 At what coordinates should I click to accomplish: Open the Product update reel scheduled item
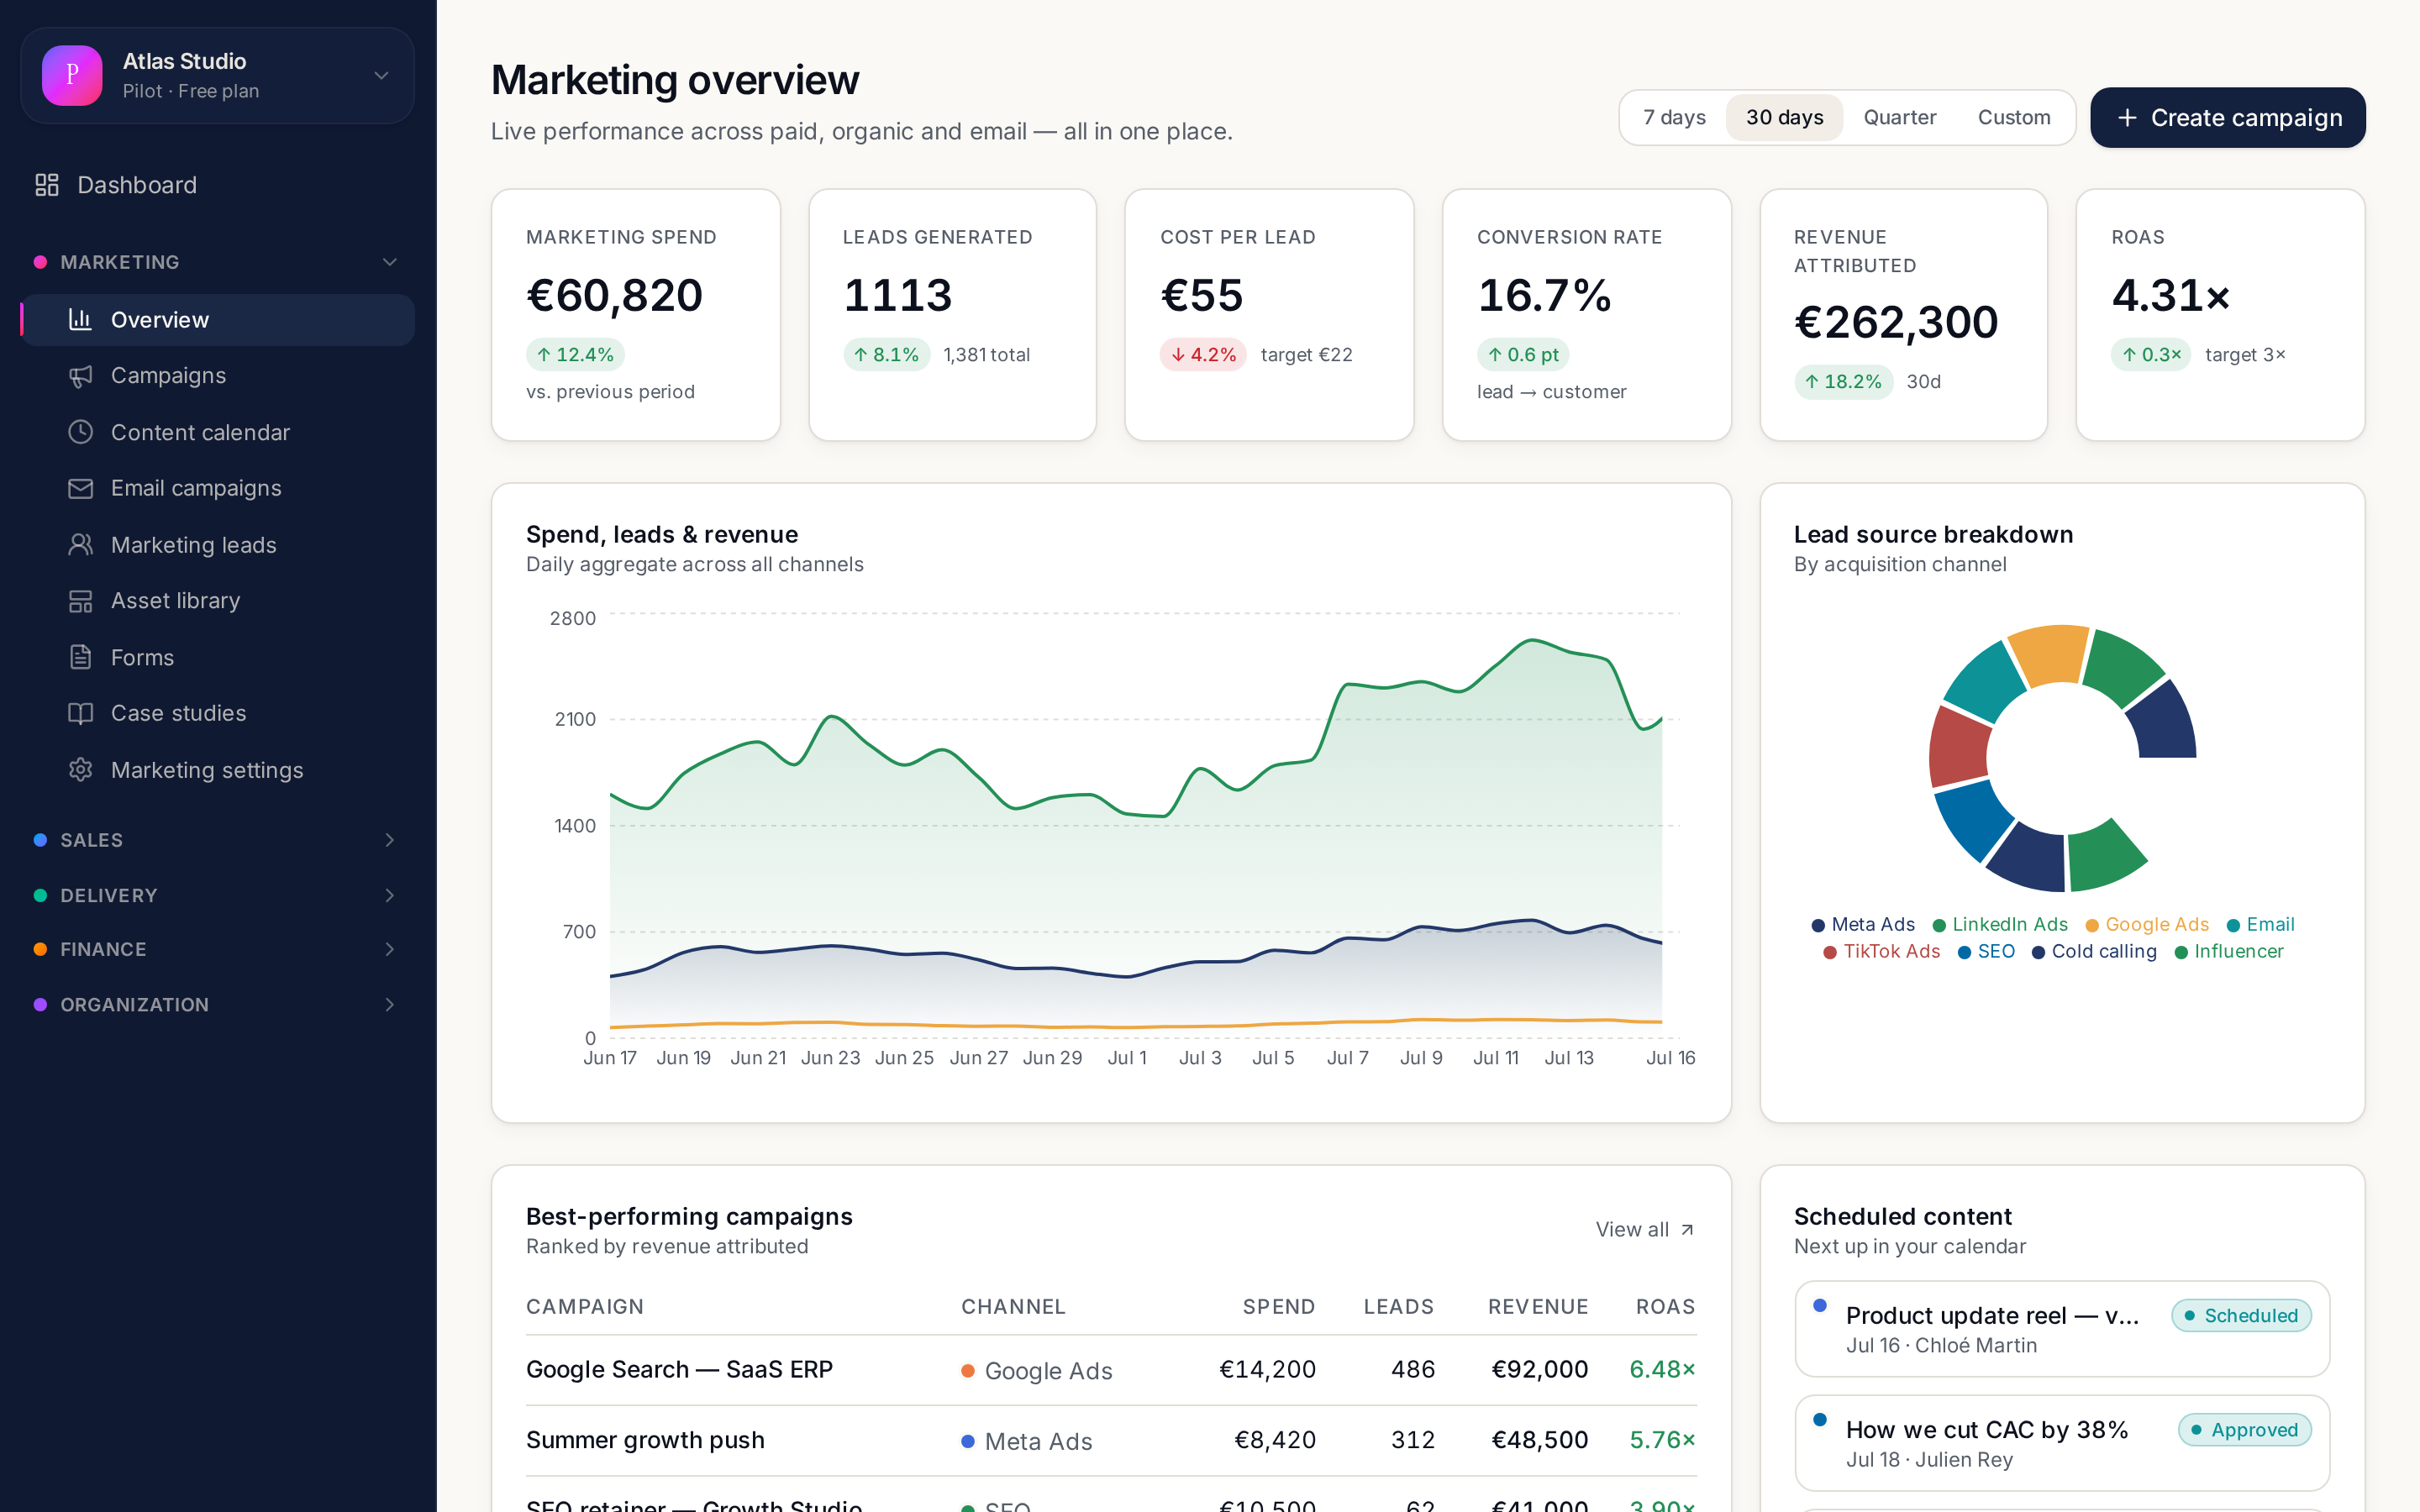pyautogui.click(x=2062, y=1329)
